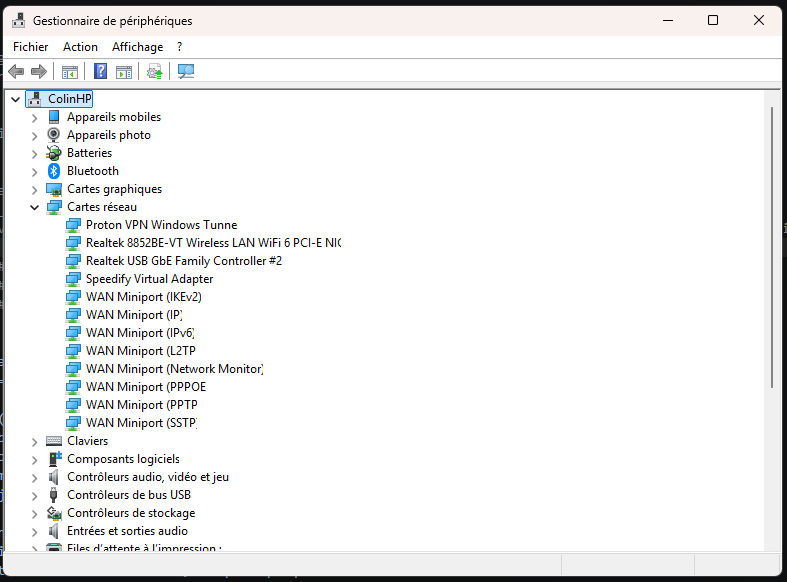This screenshot has height=582, width=787.
Task: Expand the Claviers category
Action: click(x=34, y=442)
